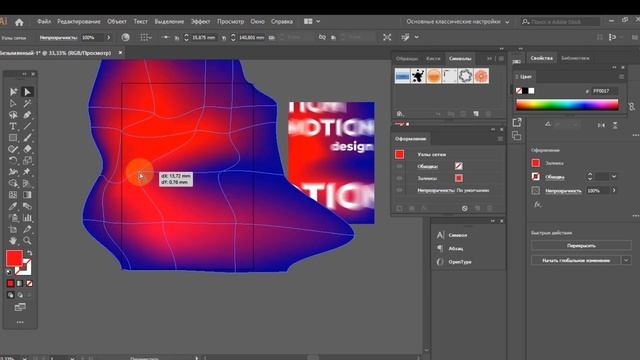
Task: Open the Эффект menu
Action: (x=200, y=22)
